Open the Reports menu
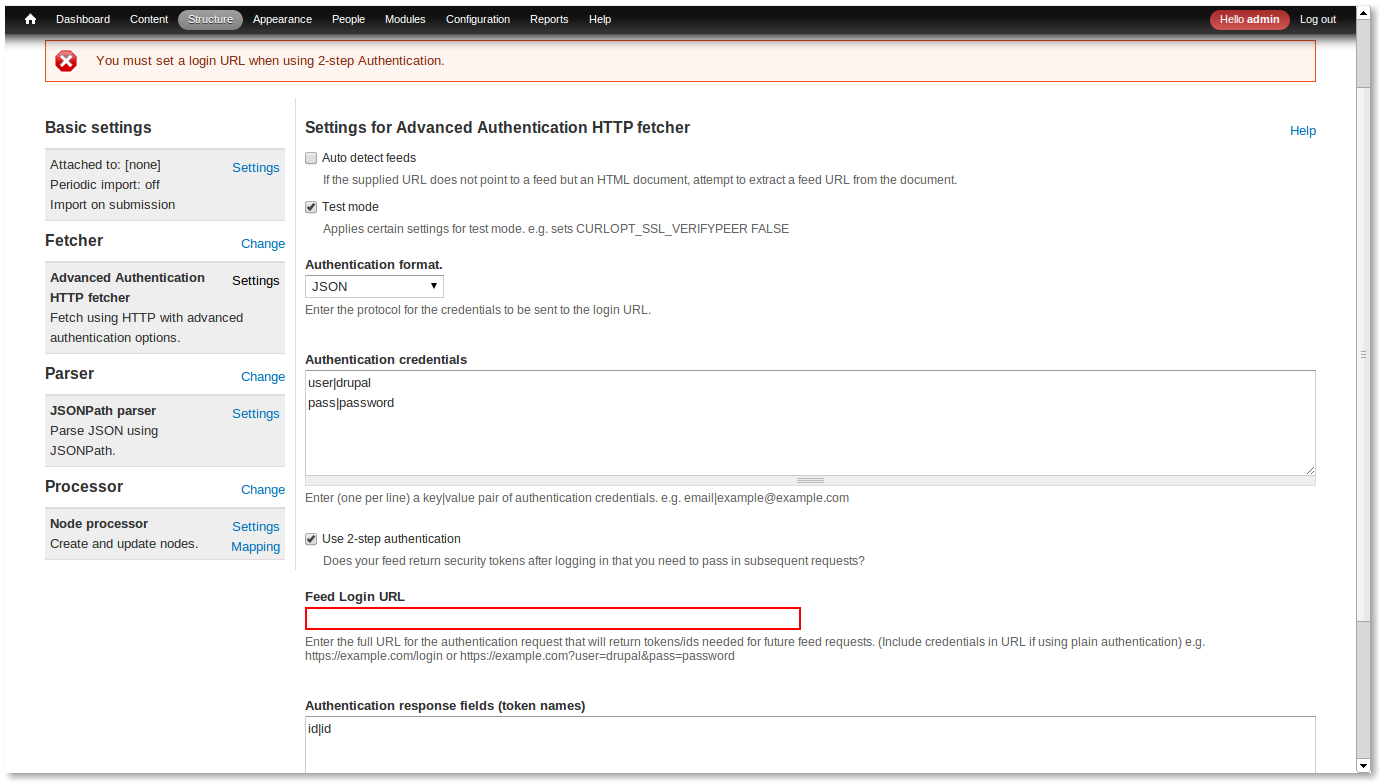 click(x=549, y=18)
